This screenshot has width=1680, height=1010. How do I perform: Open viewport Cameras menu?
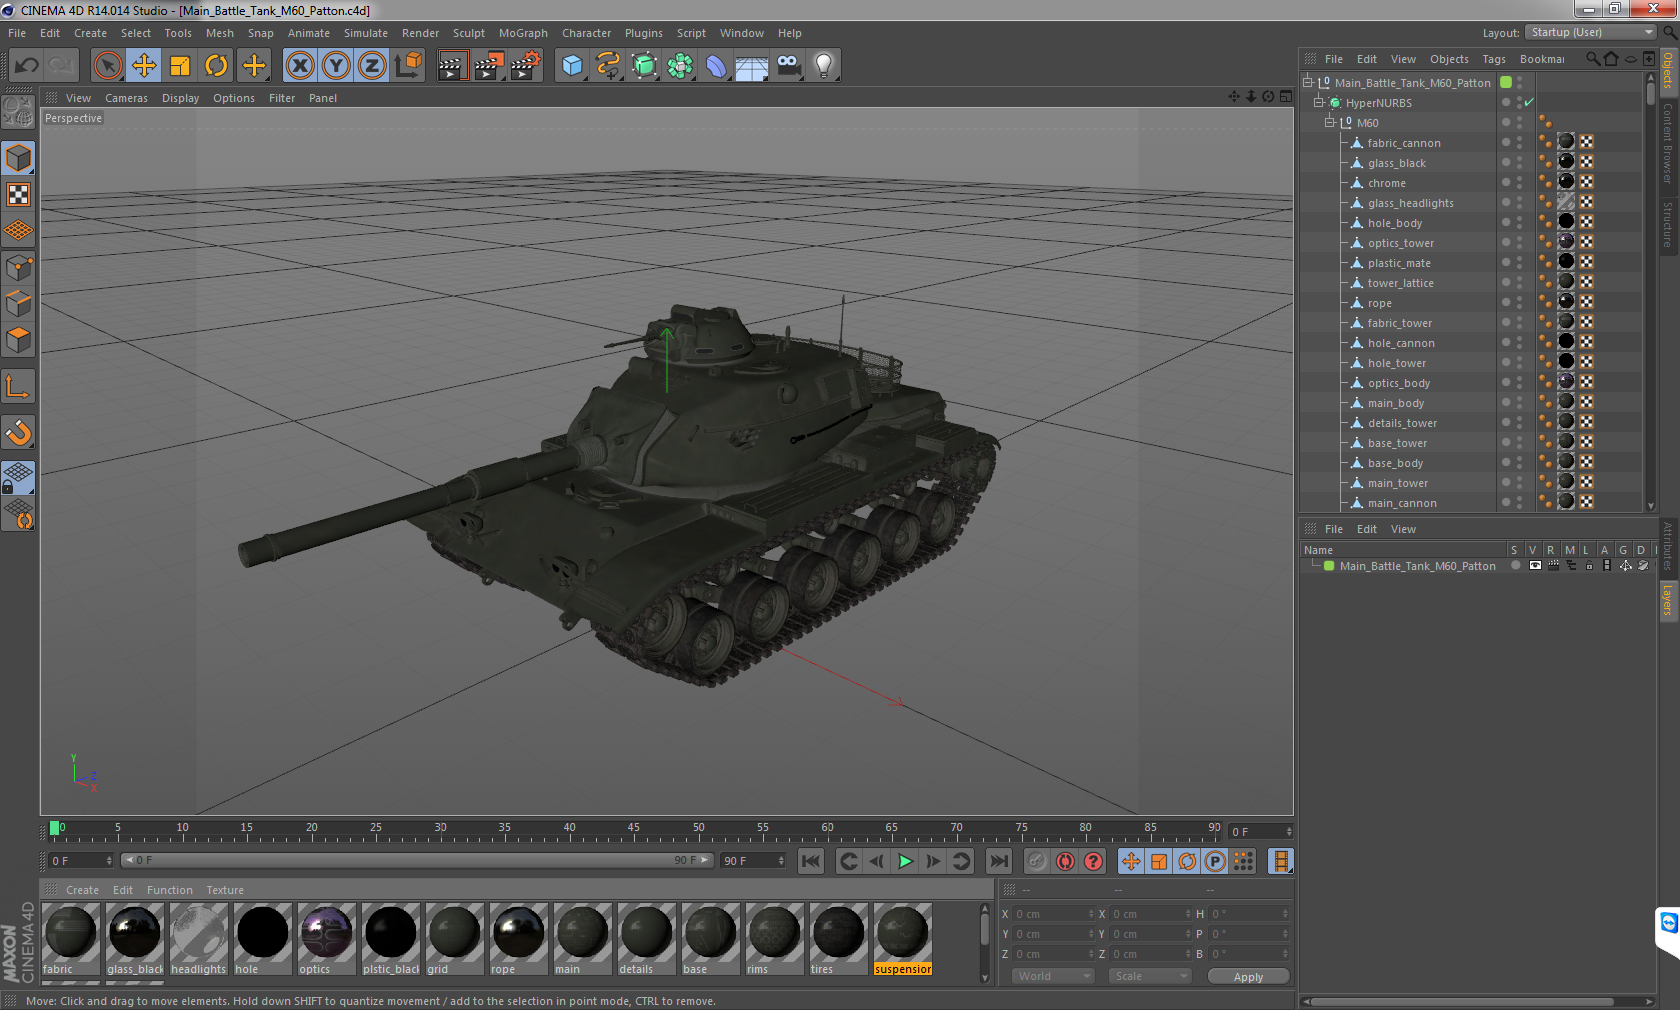coord(126,98)
